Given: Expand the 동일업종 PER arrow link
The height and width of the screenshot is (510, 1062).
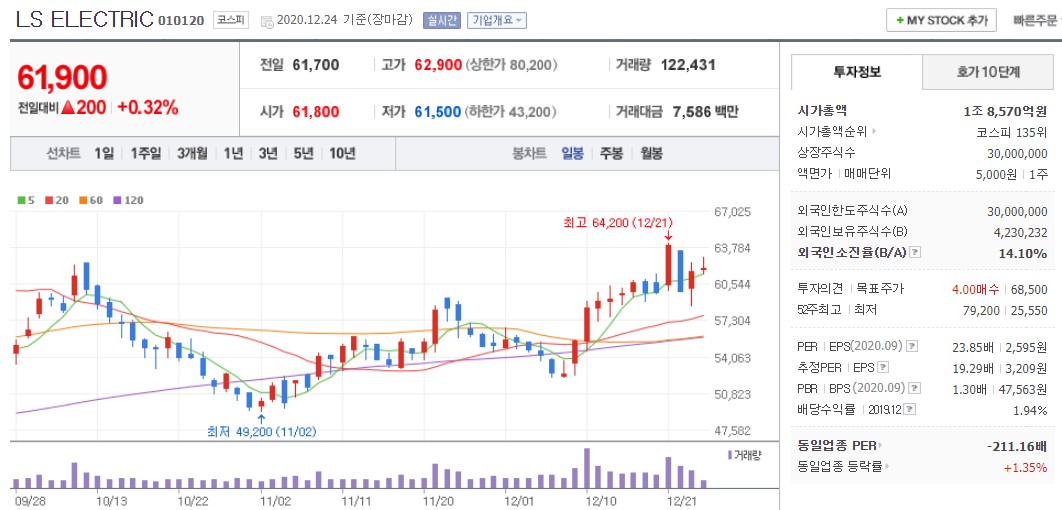Looking at the screenshot, I should click(x=881, y=446).
